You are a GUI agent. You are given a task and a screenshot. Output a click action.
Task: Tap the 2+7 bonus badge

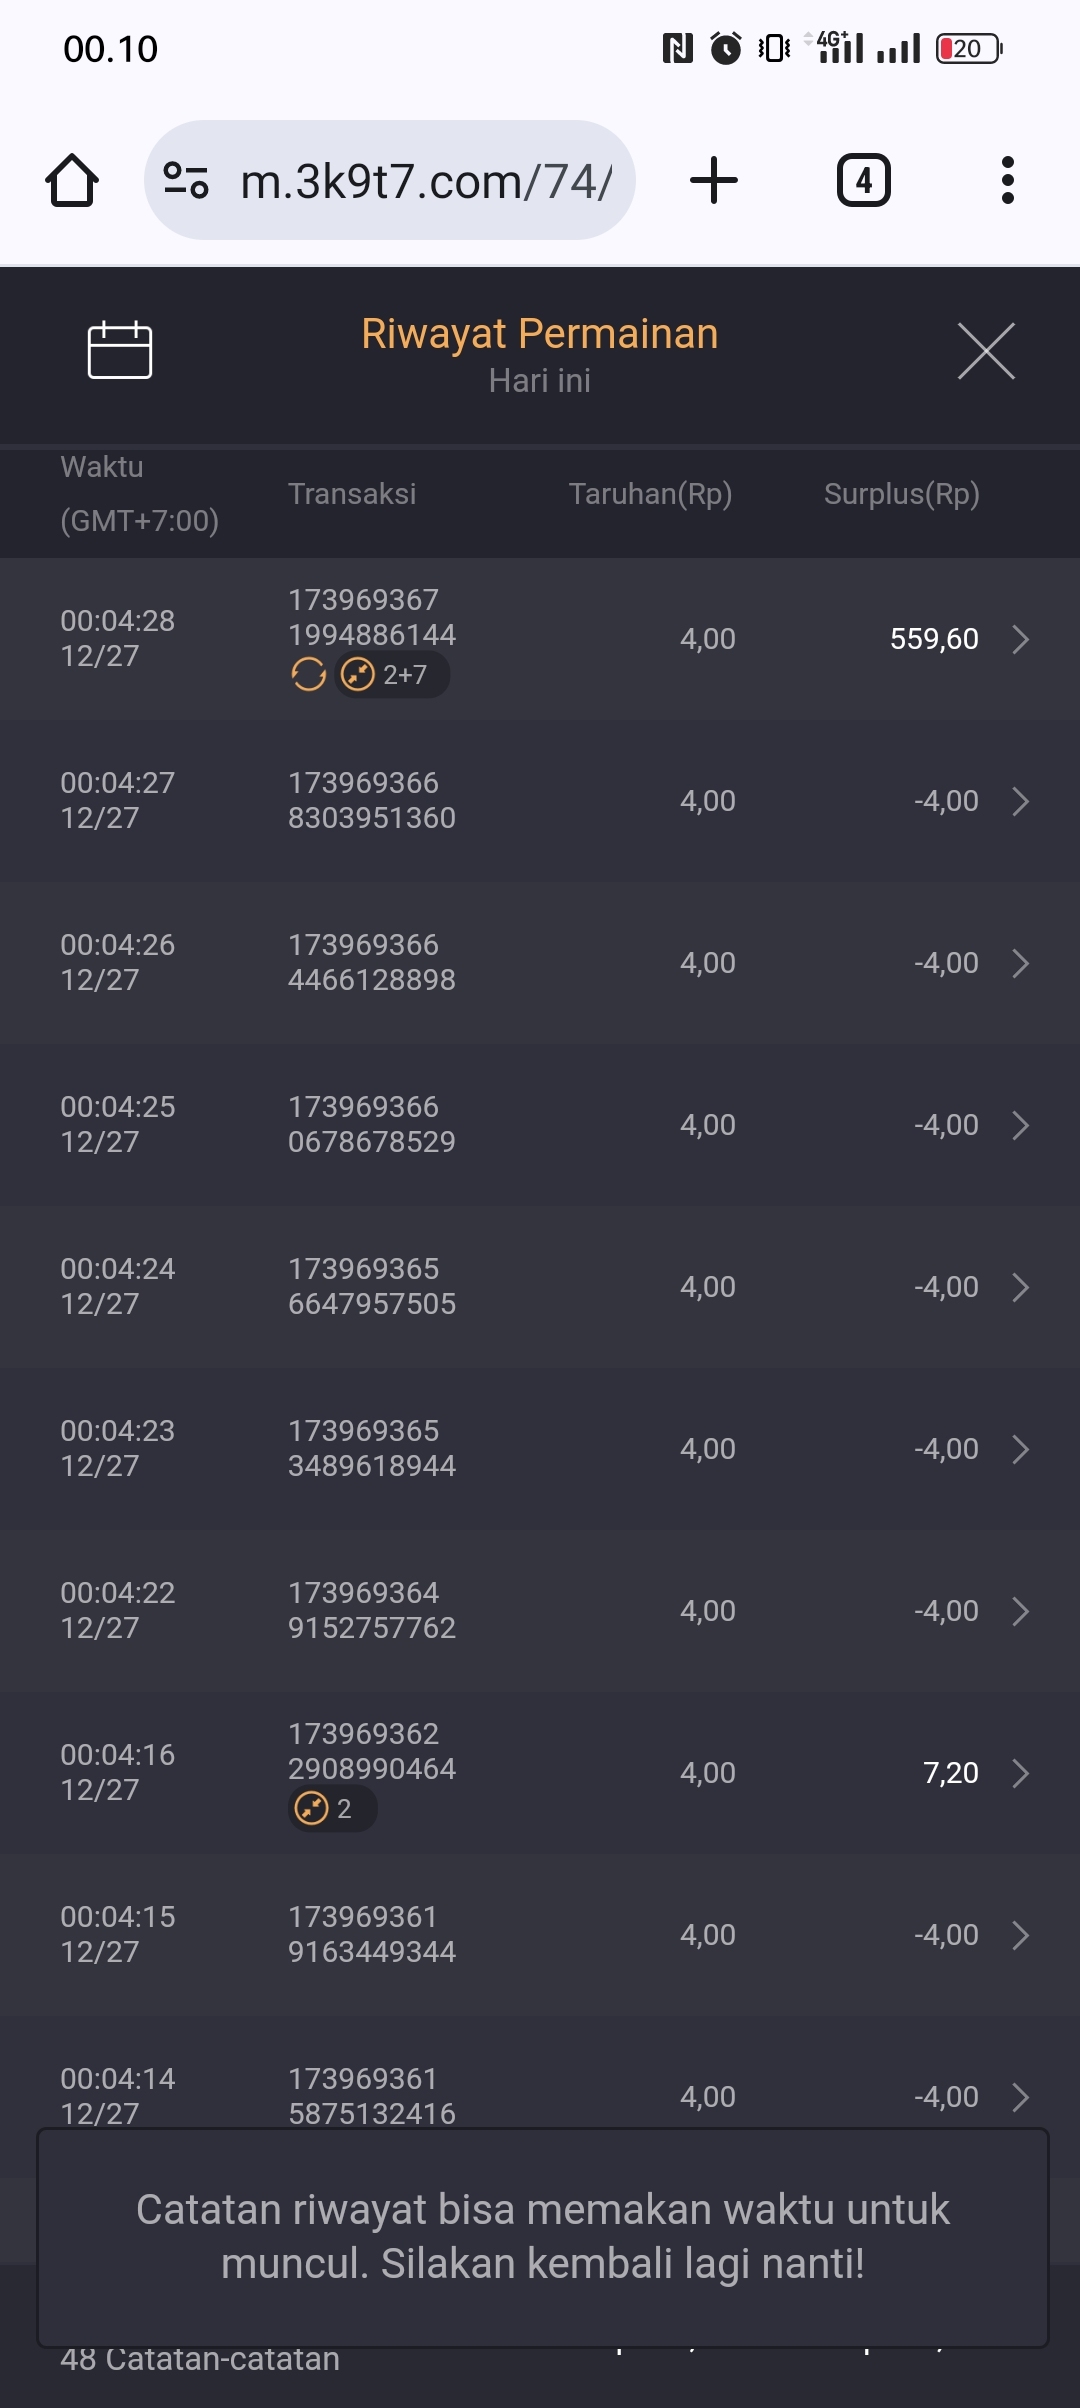click(392, 675)
